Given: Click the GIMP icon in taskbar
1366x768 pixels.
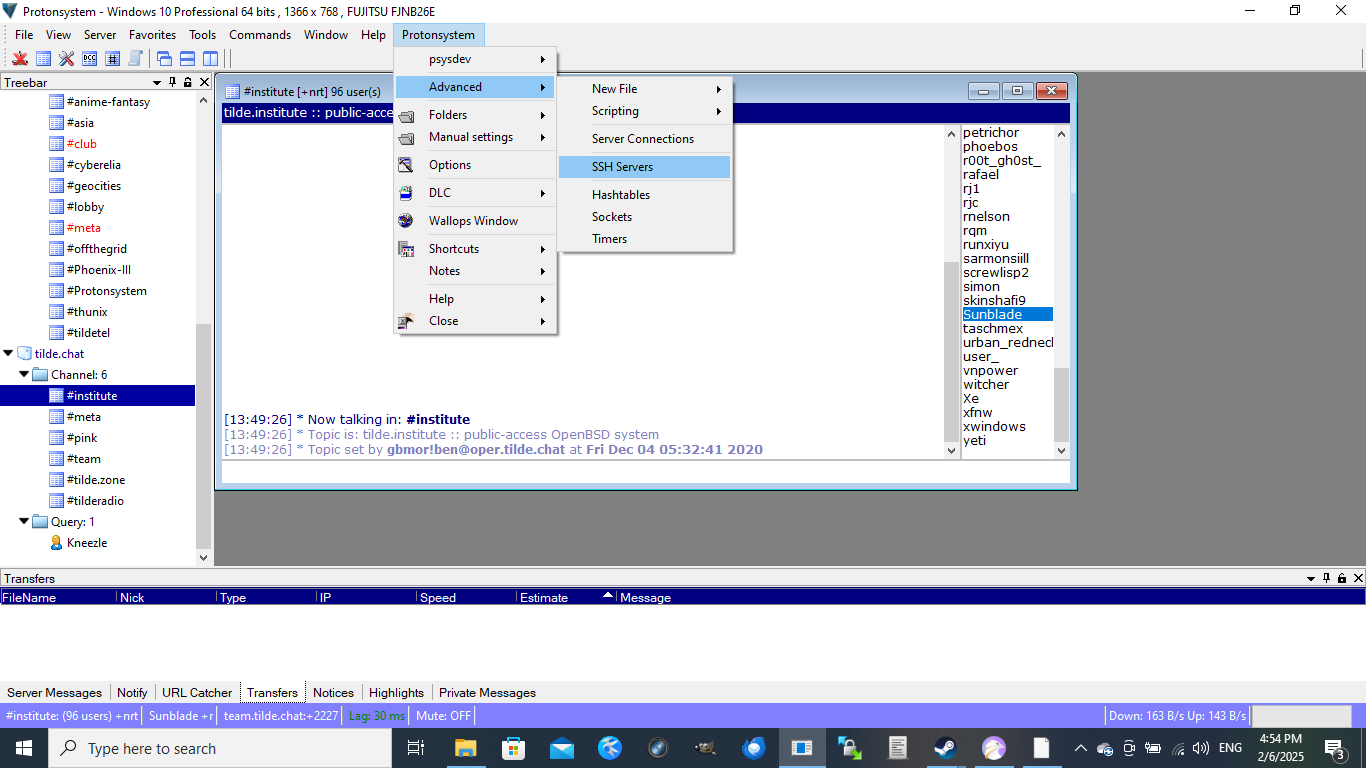Looking at the screenshot, I should point(705,748).
